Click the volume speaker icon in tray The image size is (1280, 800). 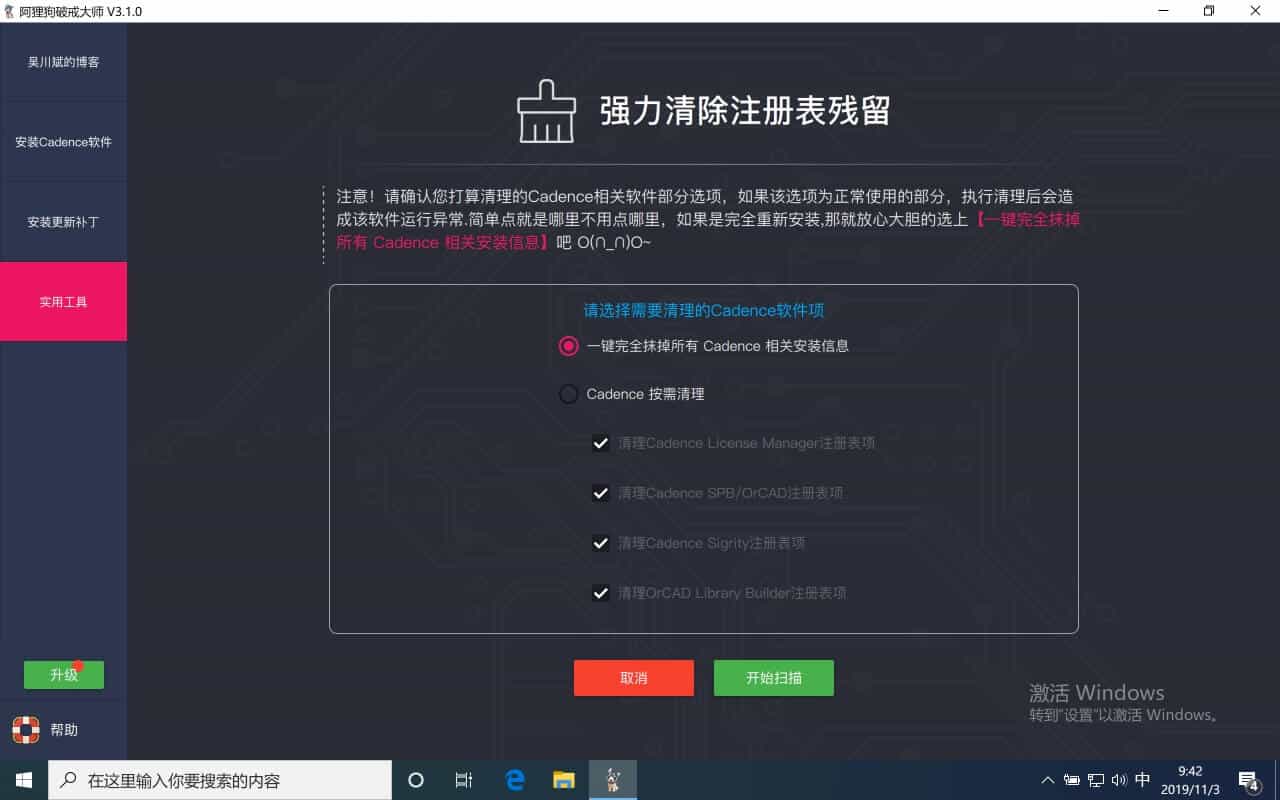pos(1119,780)
